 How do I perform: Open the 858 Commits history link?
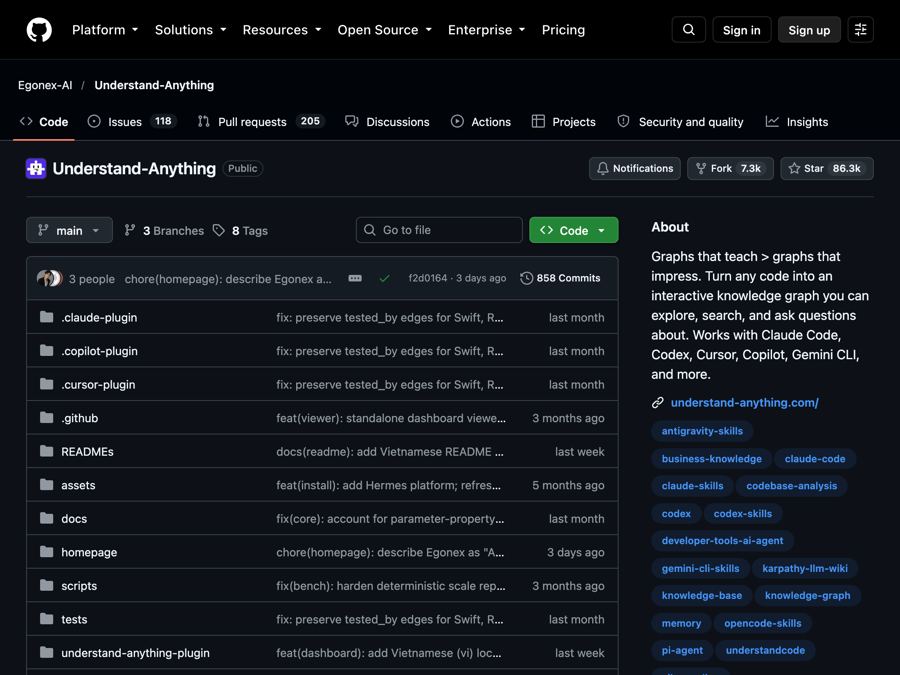coord(560,278)
